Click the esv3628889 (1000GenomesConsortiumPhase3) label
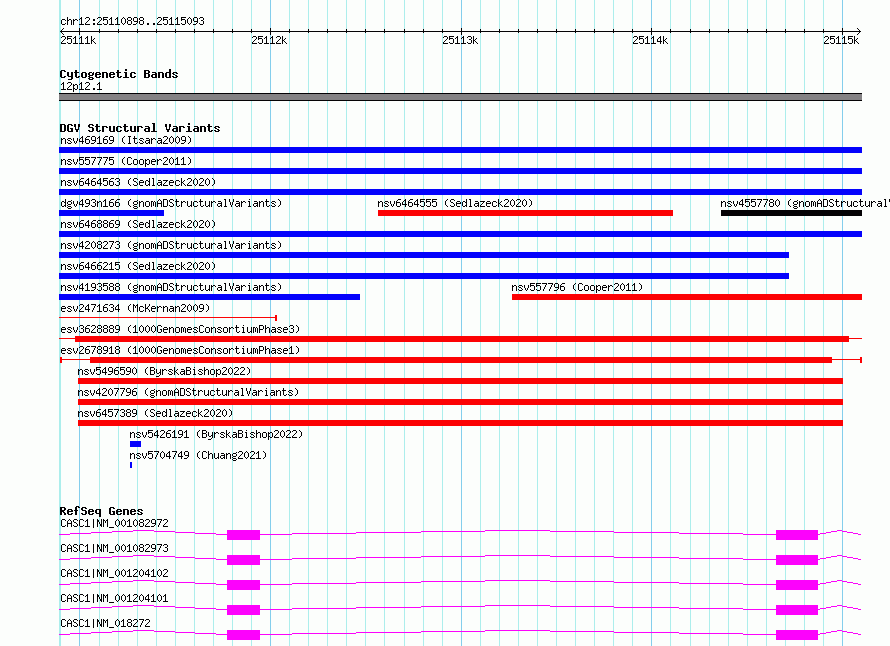Image resolution: width=890 pixels, height=646 pixels. point(180,329)
